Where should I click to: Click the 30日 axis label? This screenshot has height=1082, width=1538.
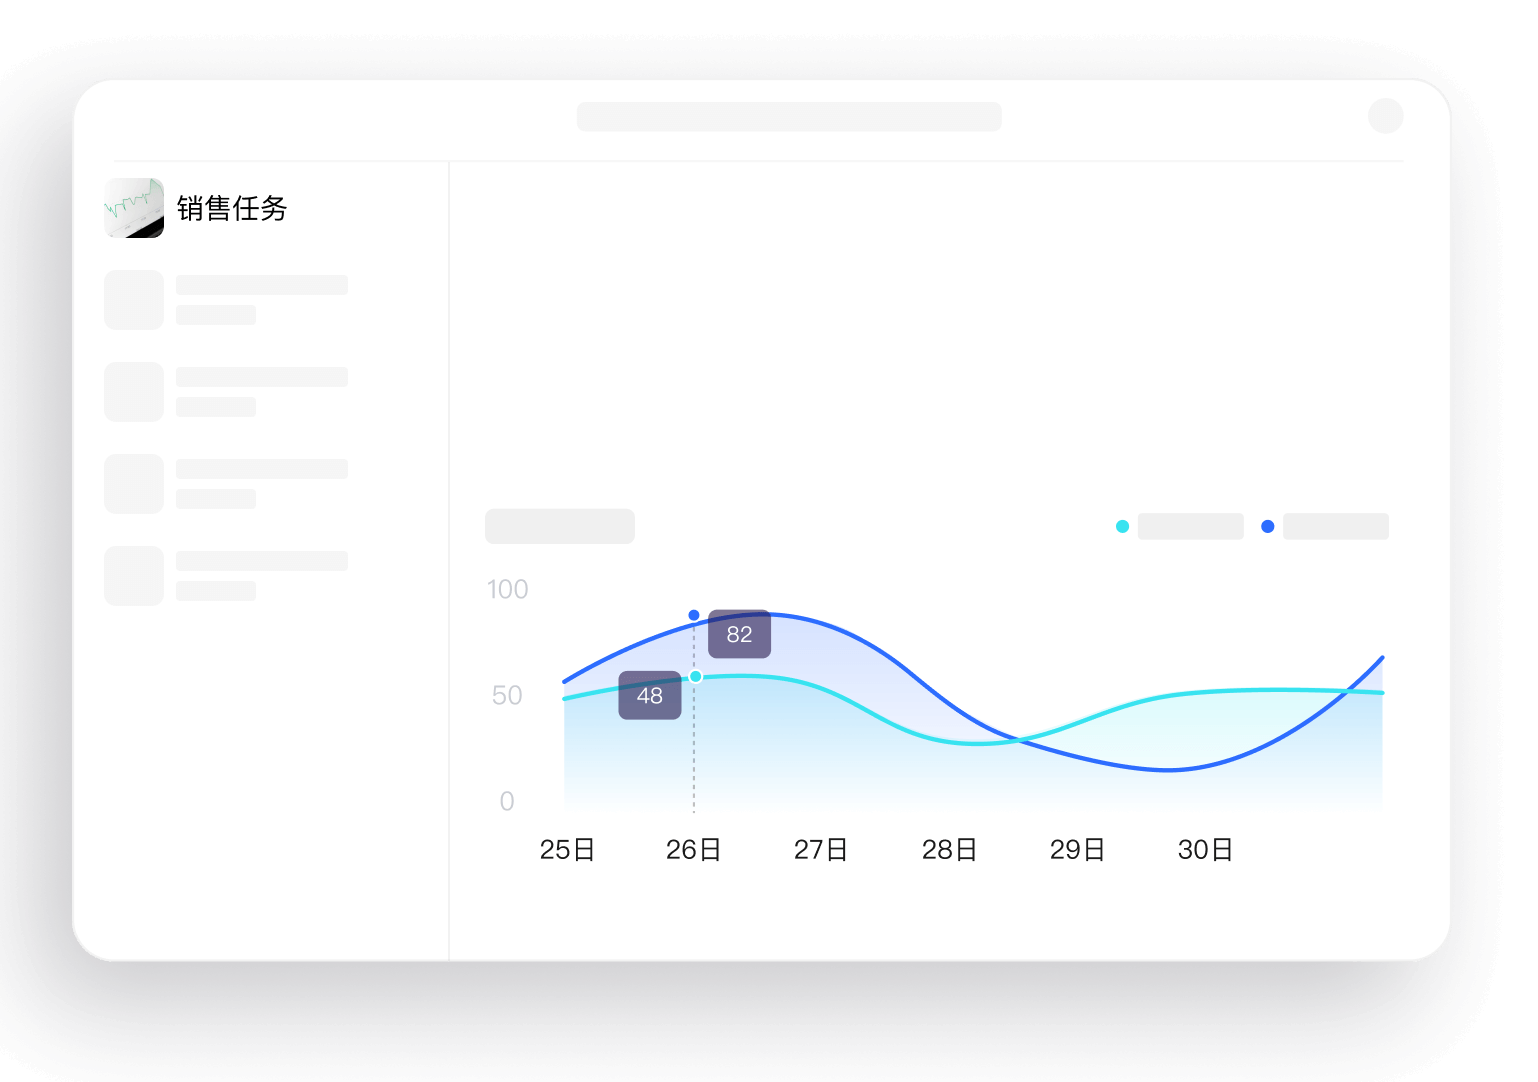click(x=1205, y=850)
